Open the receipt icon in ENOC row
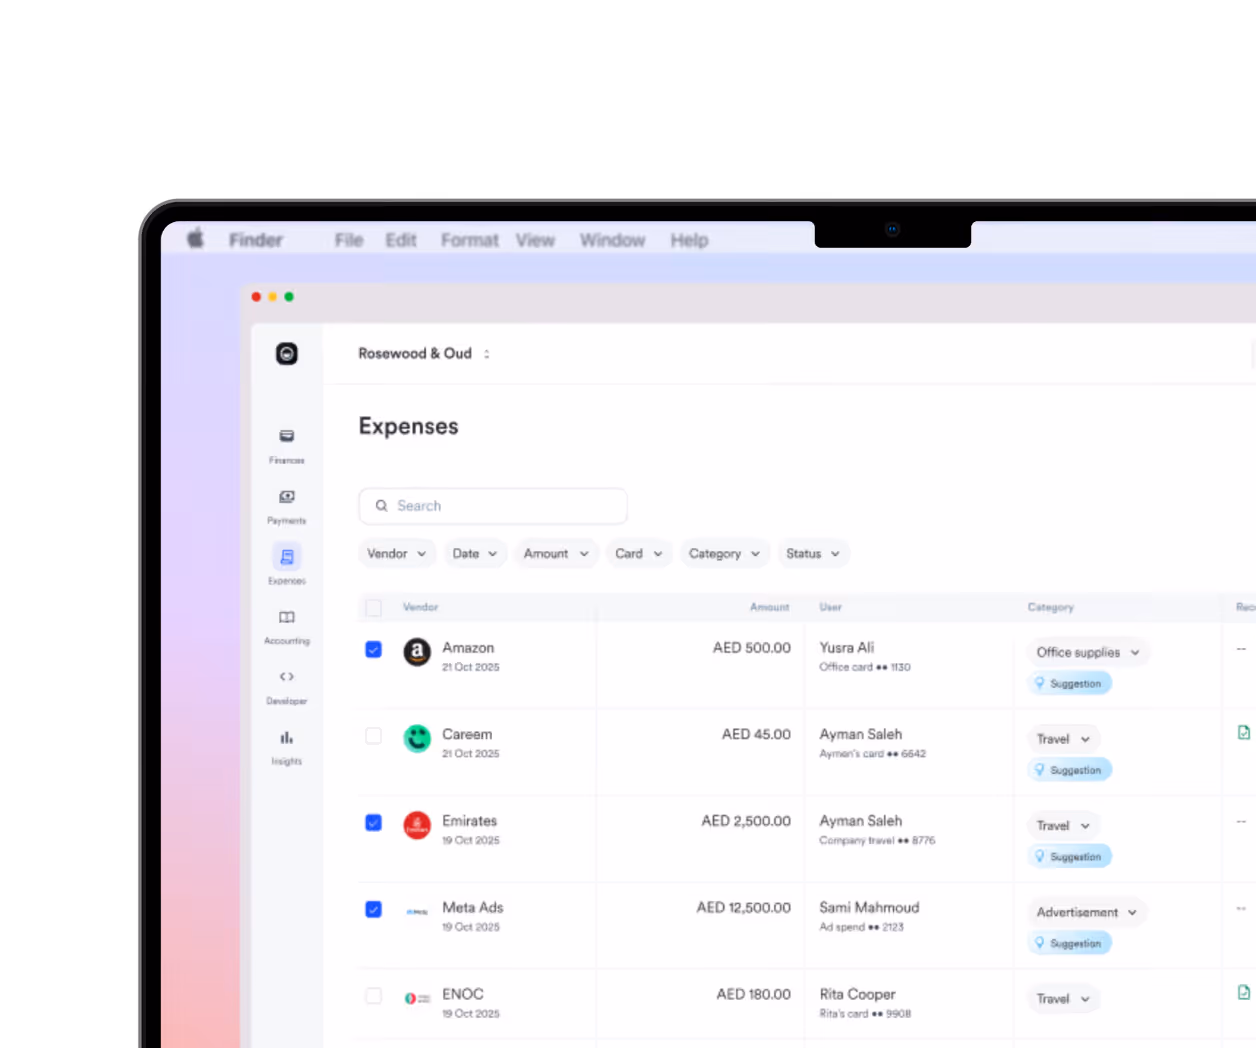 point(1244,993)
